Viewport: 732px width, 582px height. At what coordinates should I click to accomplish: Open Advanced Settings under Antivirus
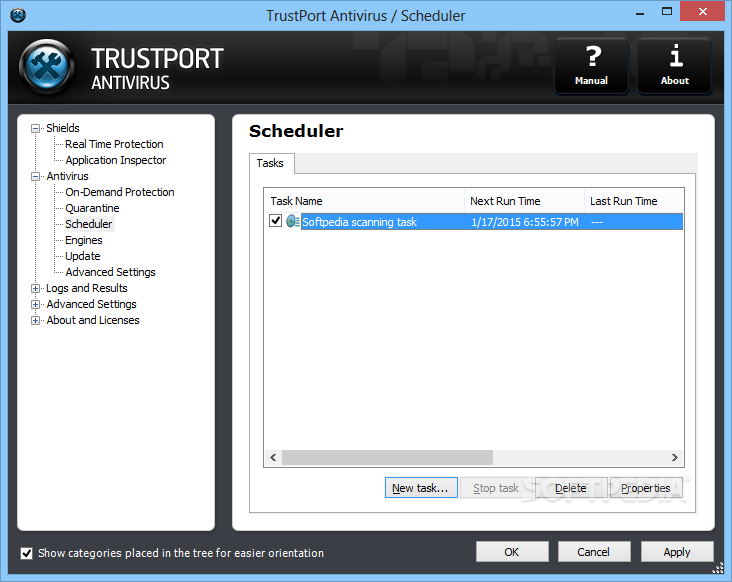pyautogui.click(x=111, y=272)
